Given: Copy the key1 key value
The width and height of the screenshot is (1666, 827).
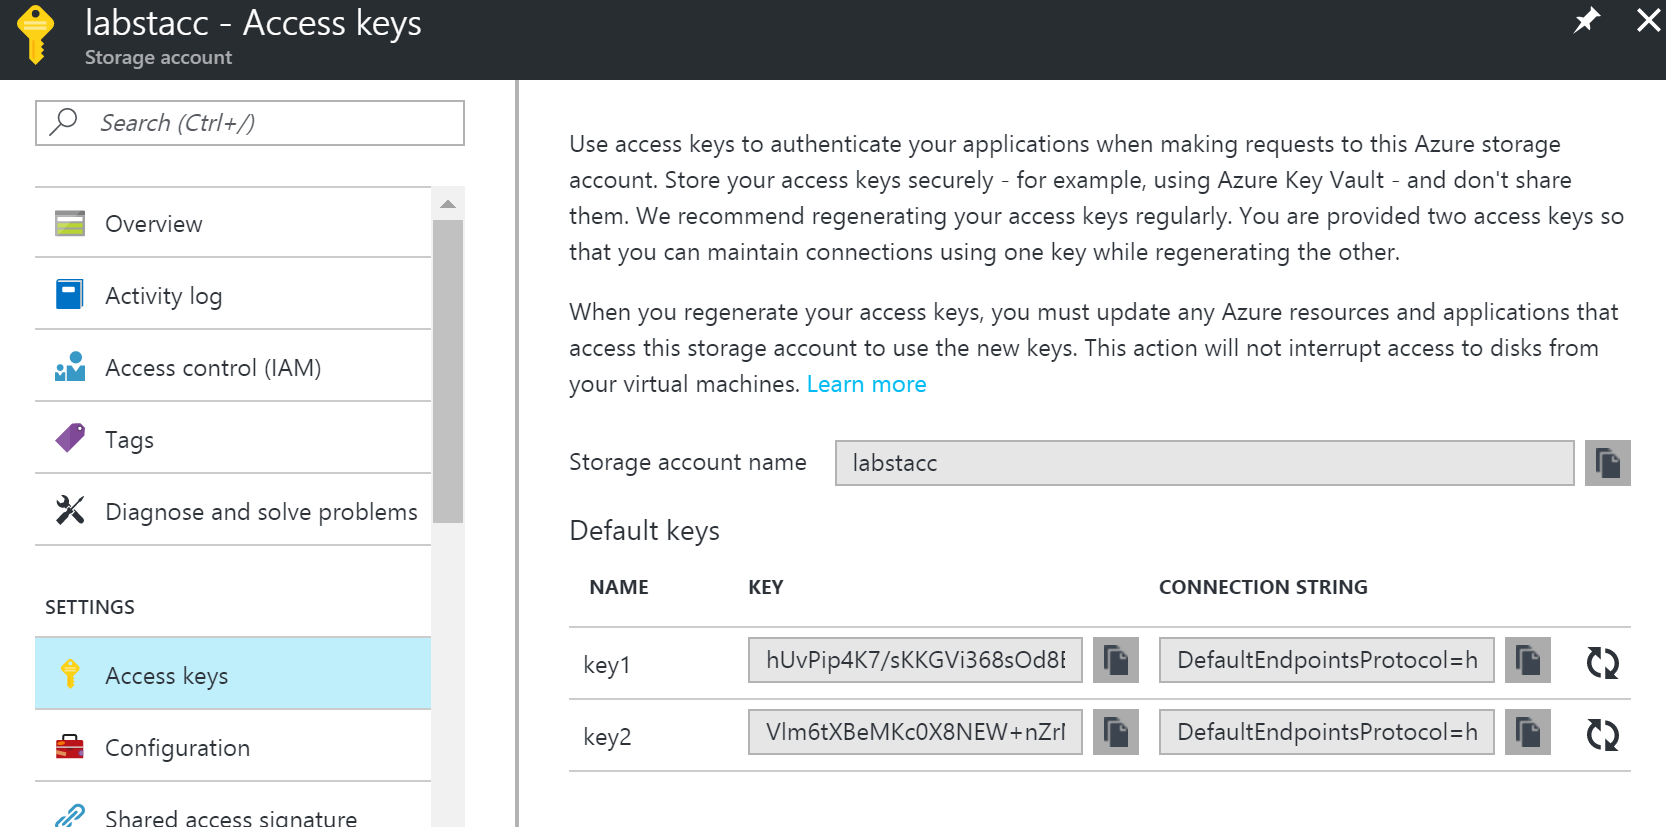Looking at the screenshot, I should pos(1116,660).
